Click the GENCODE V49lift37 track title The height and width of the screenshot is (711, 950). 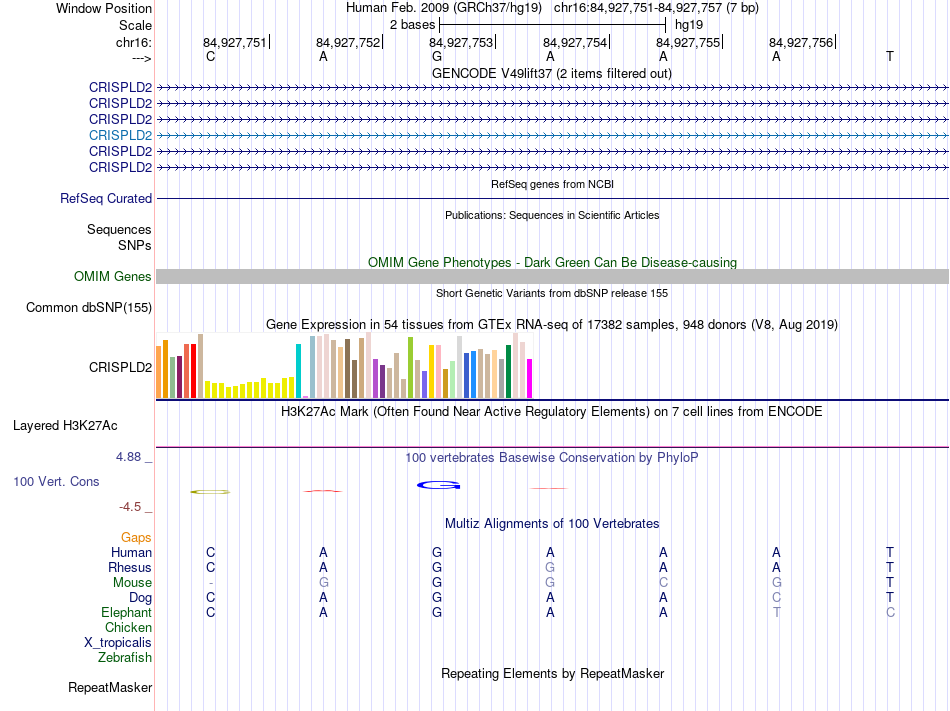tap(551, 74)
